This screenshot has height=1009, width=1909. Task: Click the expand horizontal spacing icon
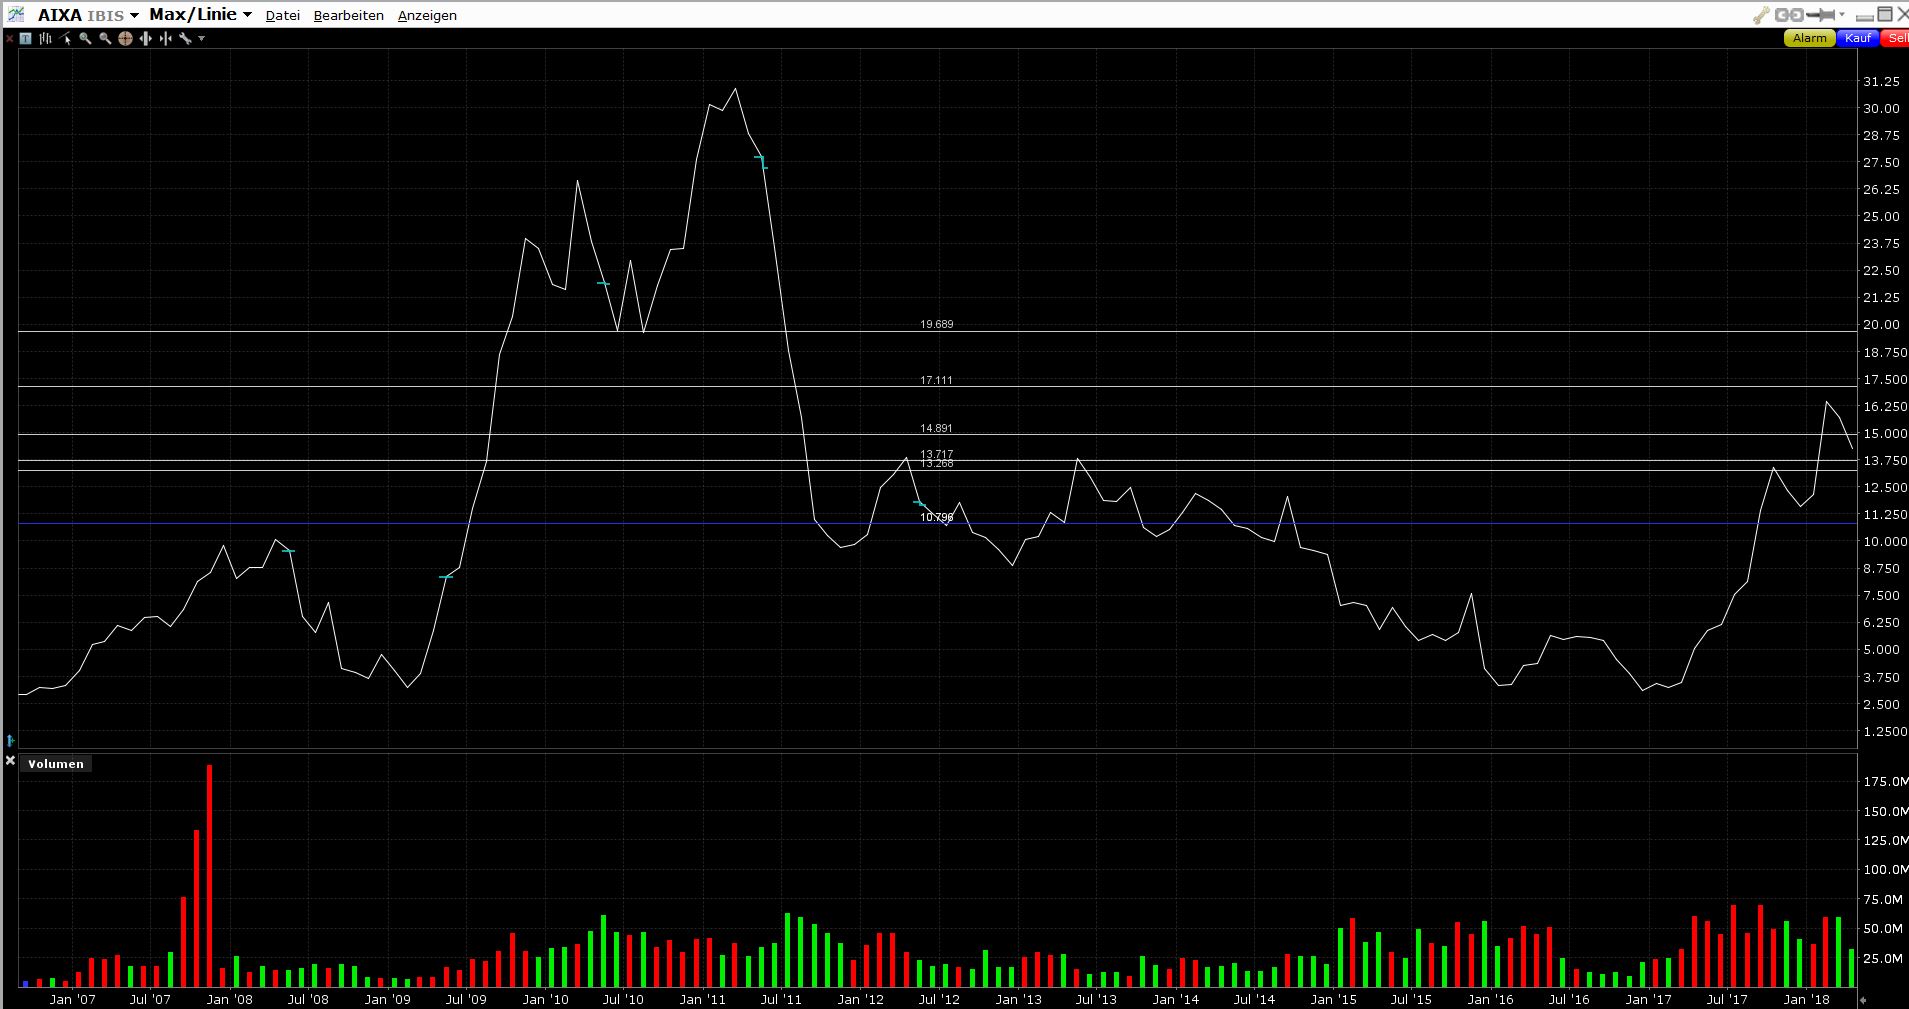146,39
